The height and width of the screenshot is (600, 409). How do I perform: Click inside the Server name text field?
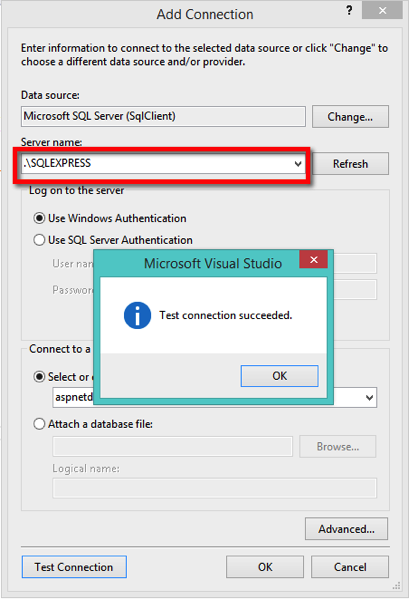pyautogui.click(x=157, y=164)
